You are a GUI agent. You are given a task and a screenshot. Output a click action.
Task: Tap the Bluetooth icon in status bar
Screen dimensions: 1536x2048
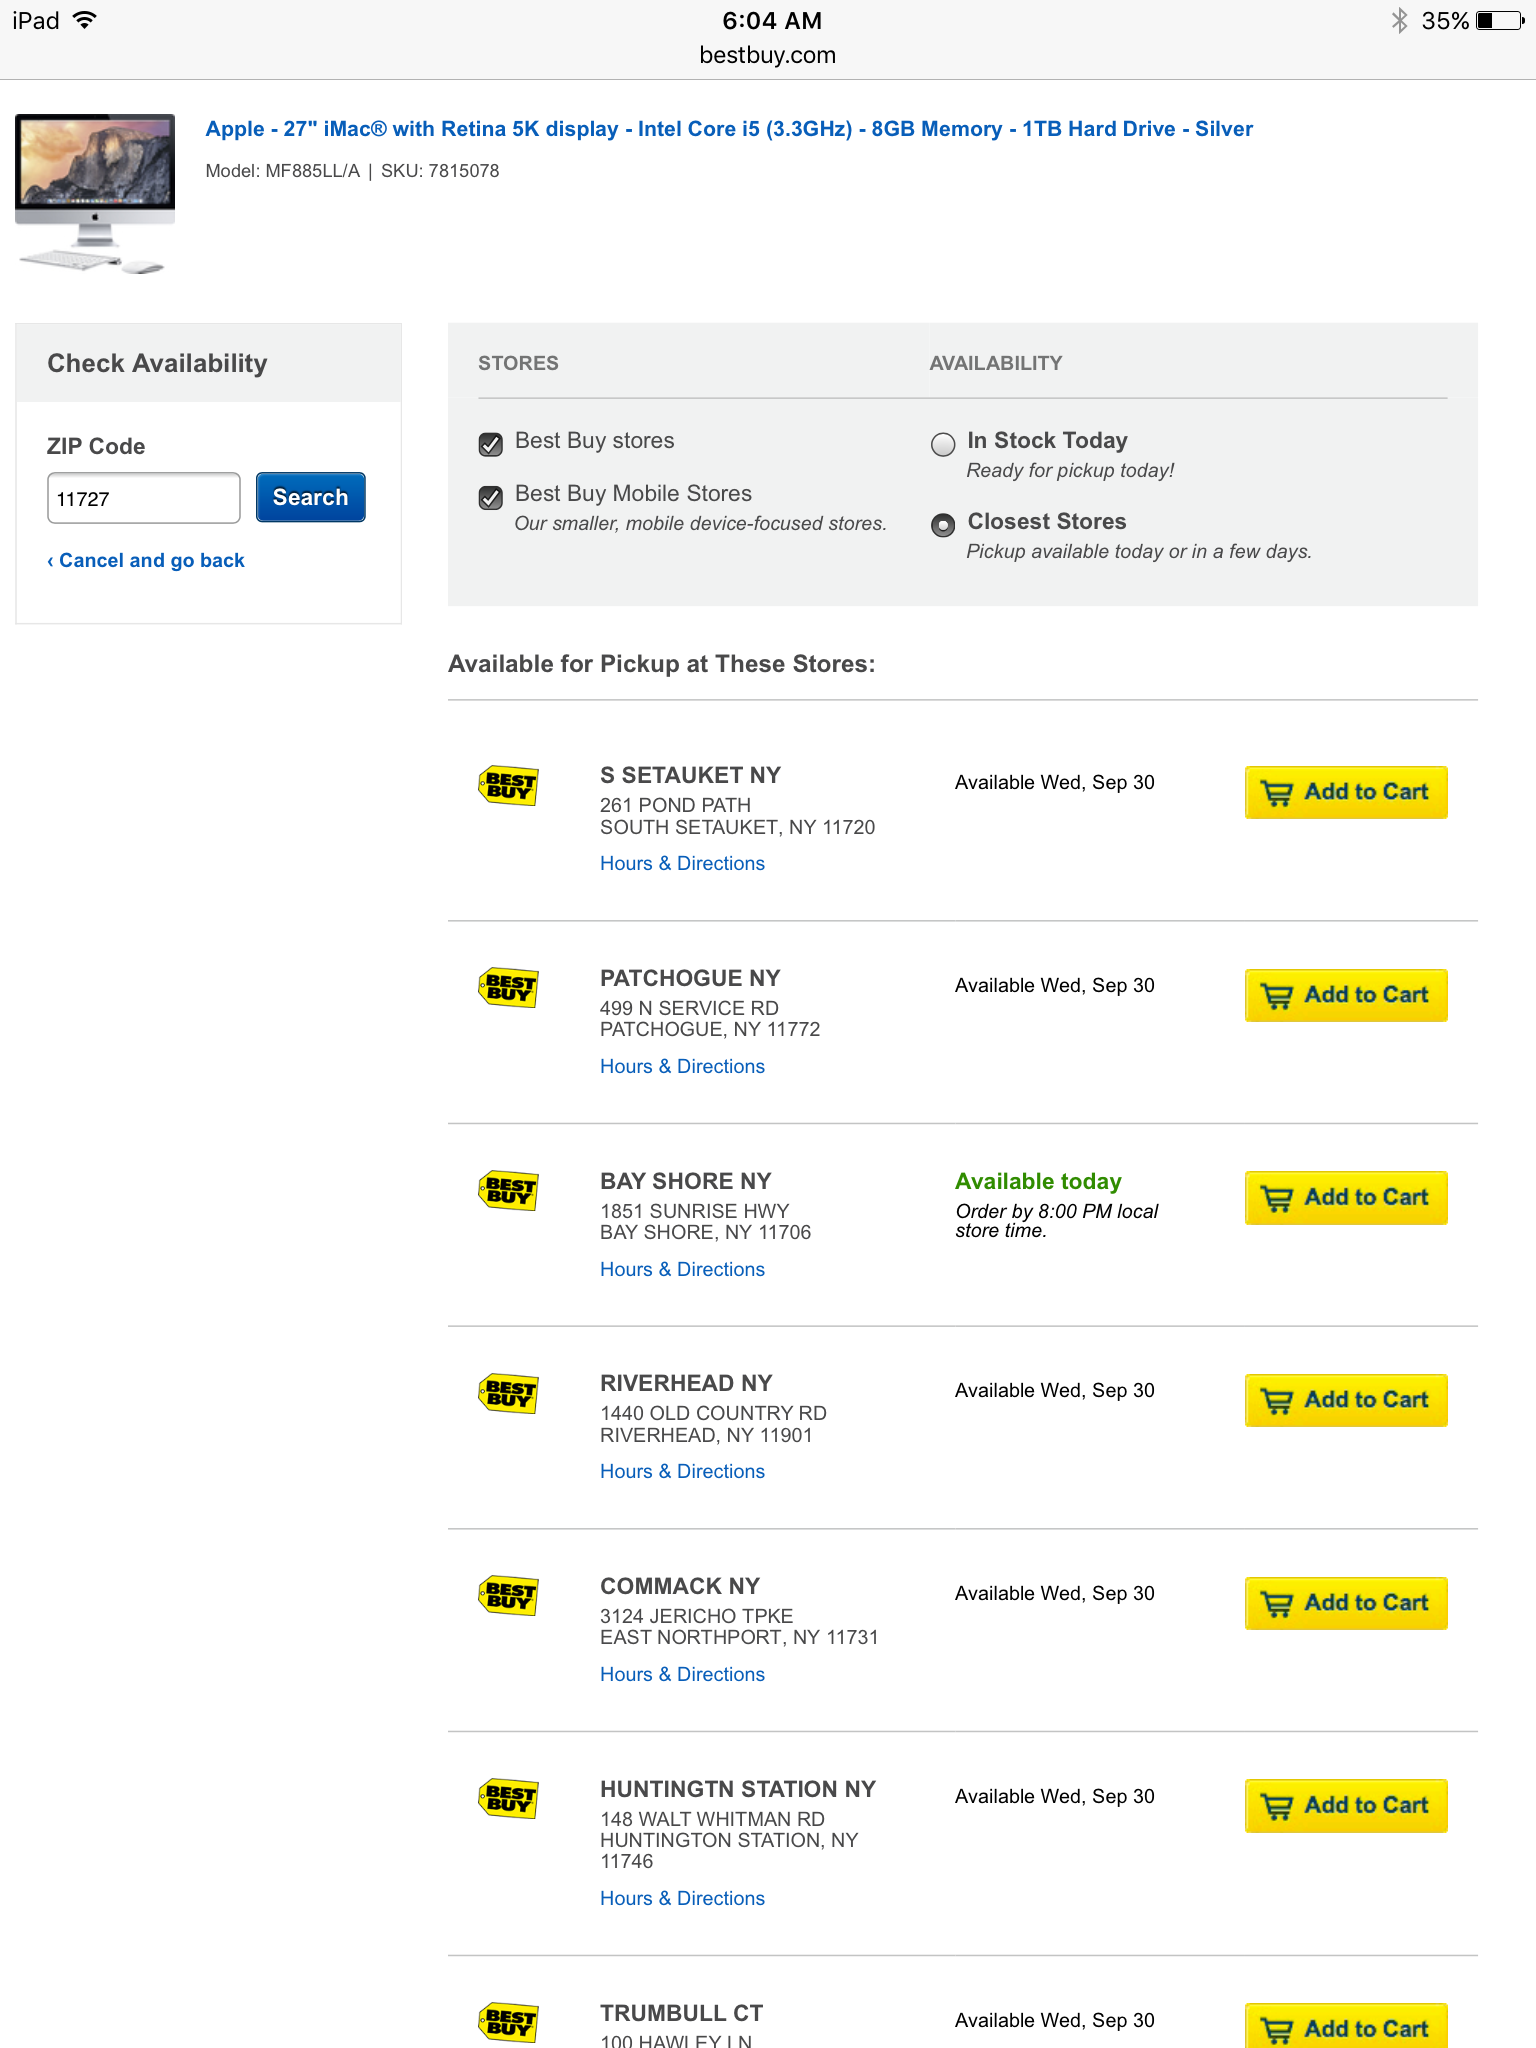1399,21
